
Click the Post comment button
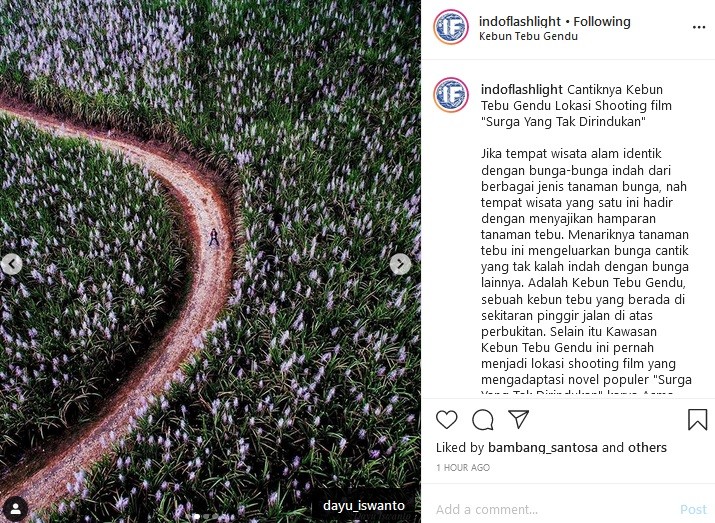(693, 509)
